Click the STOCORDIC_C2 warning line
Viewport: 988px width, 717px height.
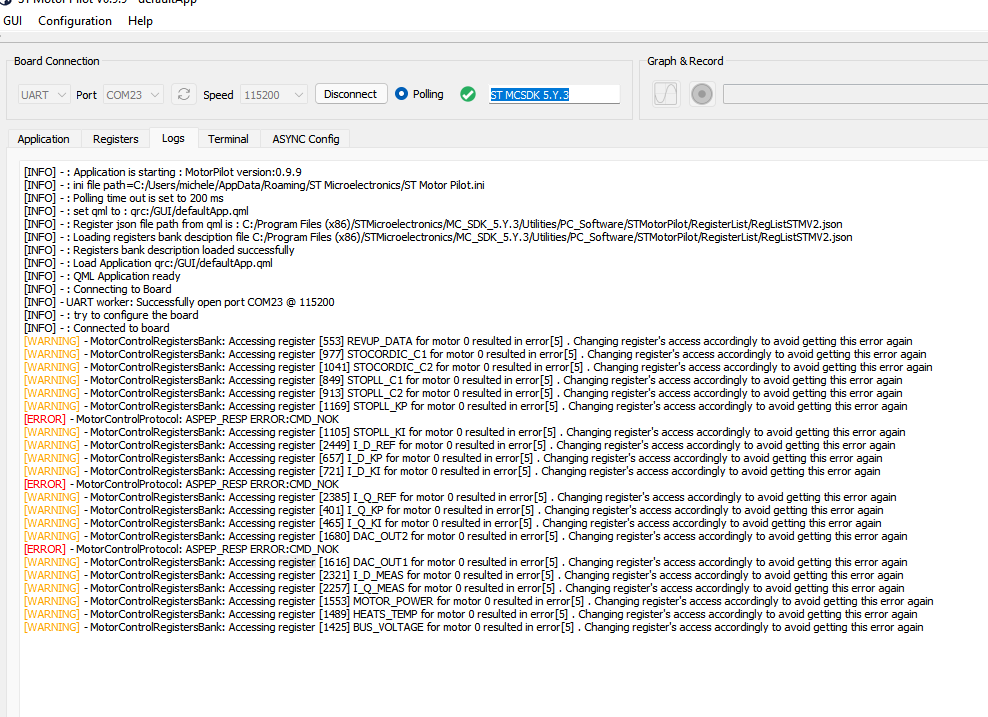click(478, 367)
